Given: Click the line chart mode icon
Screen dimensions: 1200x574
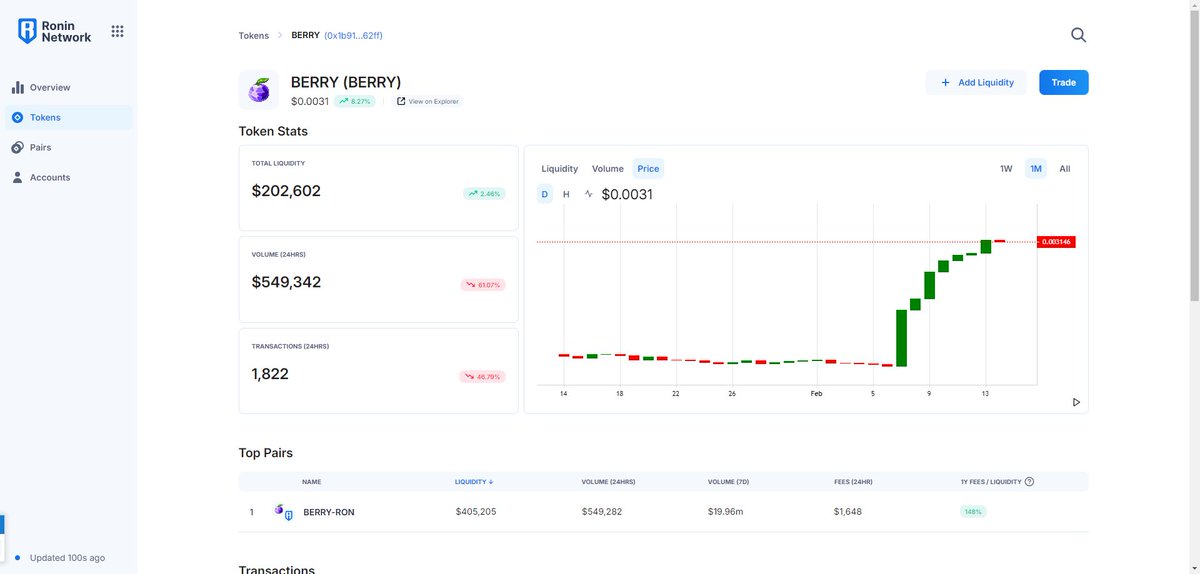Looking at the screenshot, I should (x=589, y=194).
